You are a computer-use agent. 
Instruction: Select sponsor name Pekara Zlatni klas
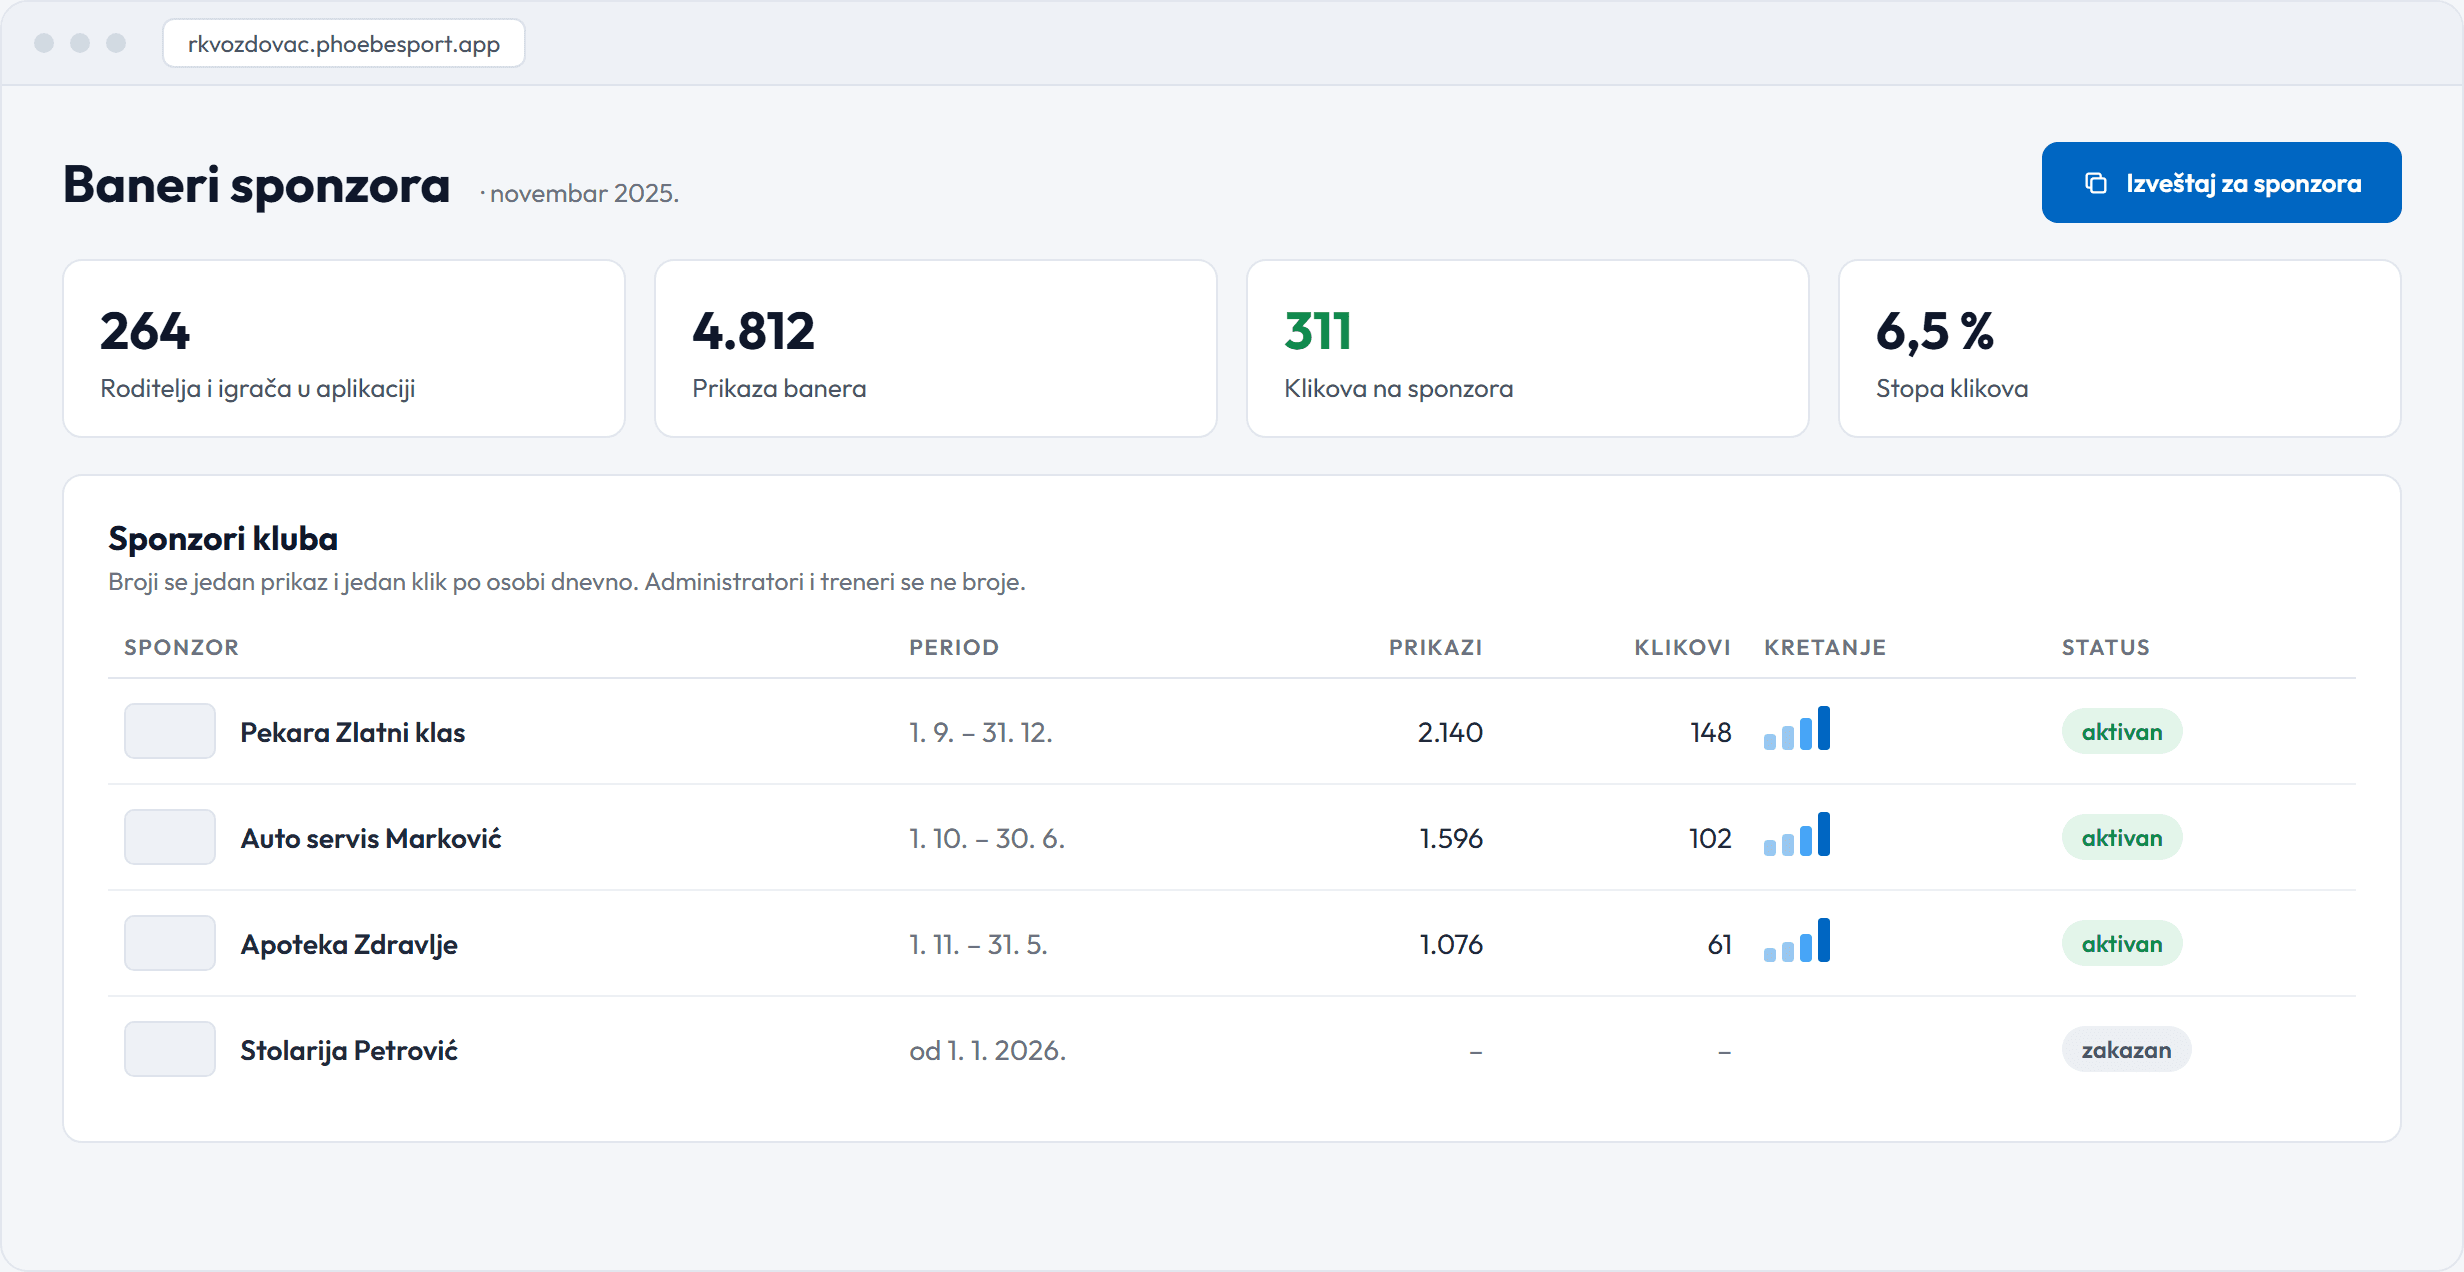point(353,732)
